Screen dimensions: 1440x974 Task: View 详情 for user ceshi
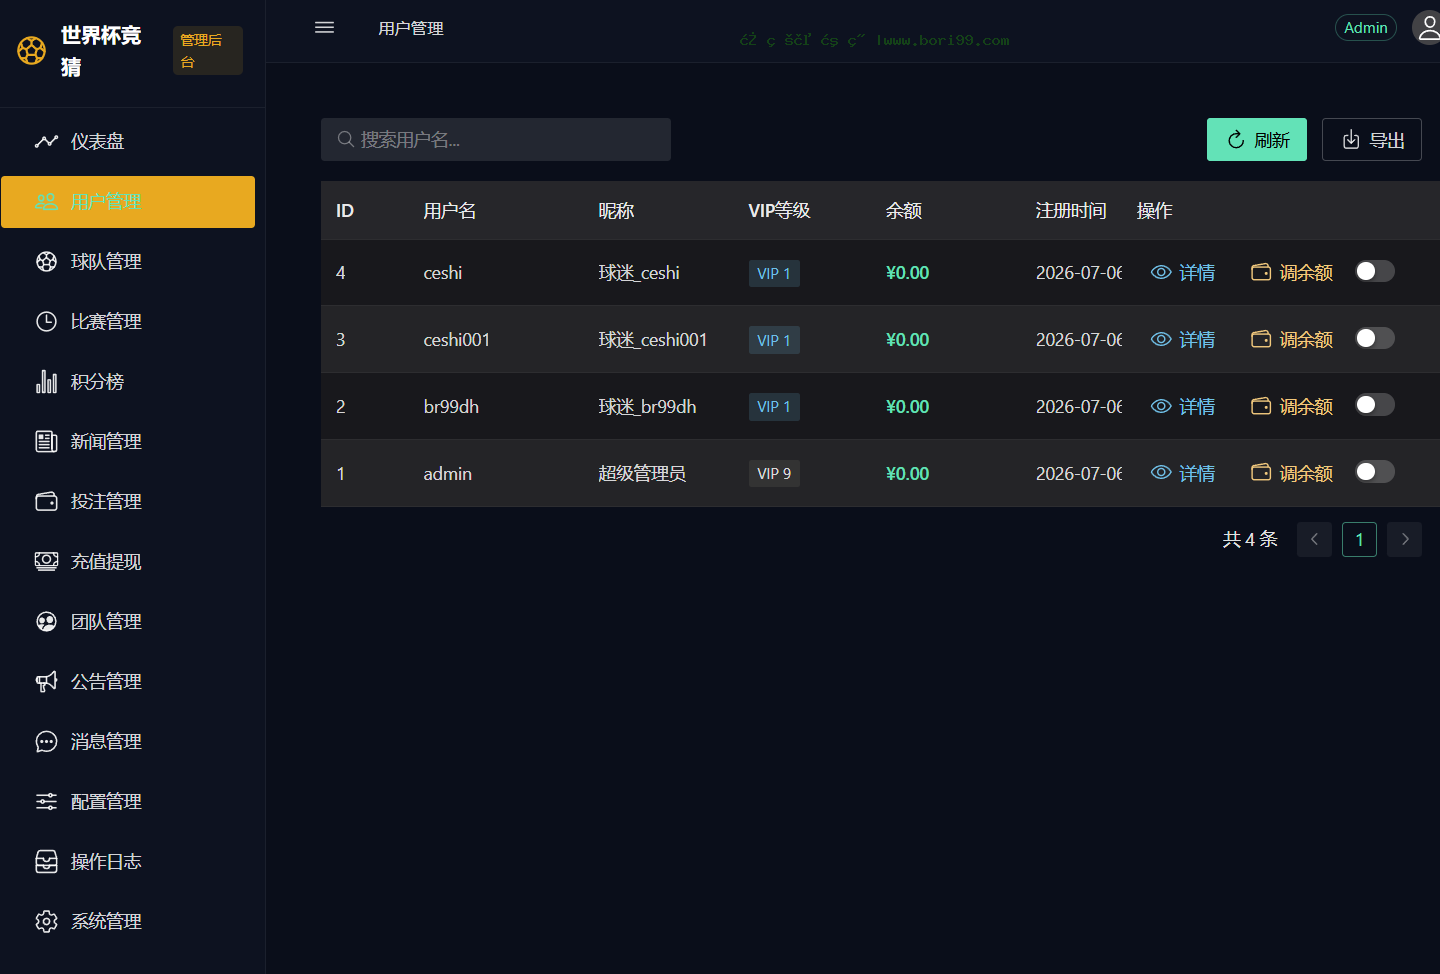click(1183, 273)
